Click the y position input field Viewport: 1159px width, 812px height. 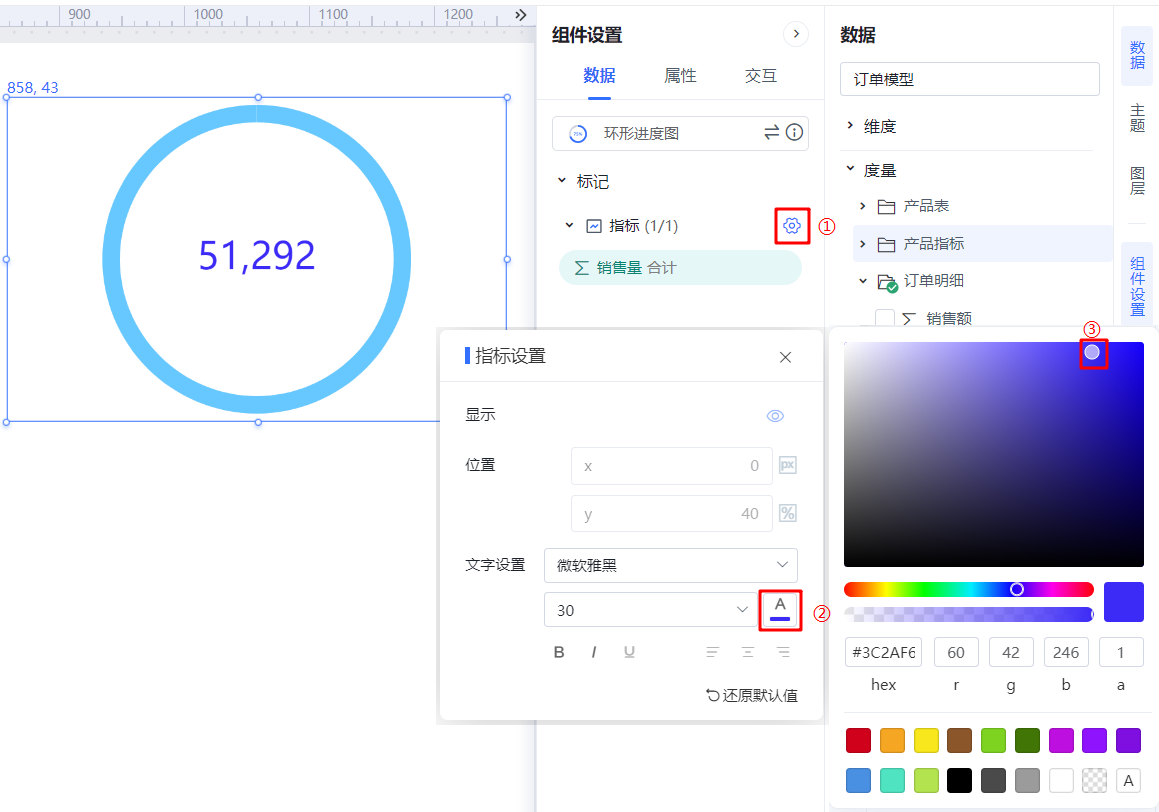click(x=671, y=514)
